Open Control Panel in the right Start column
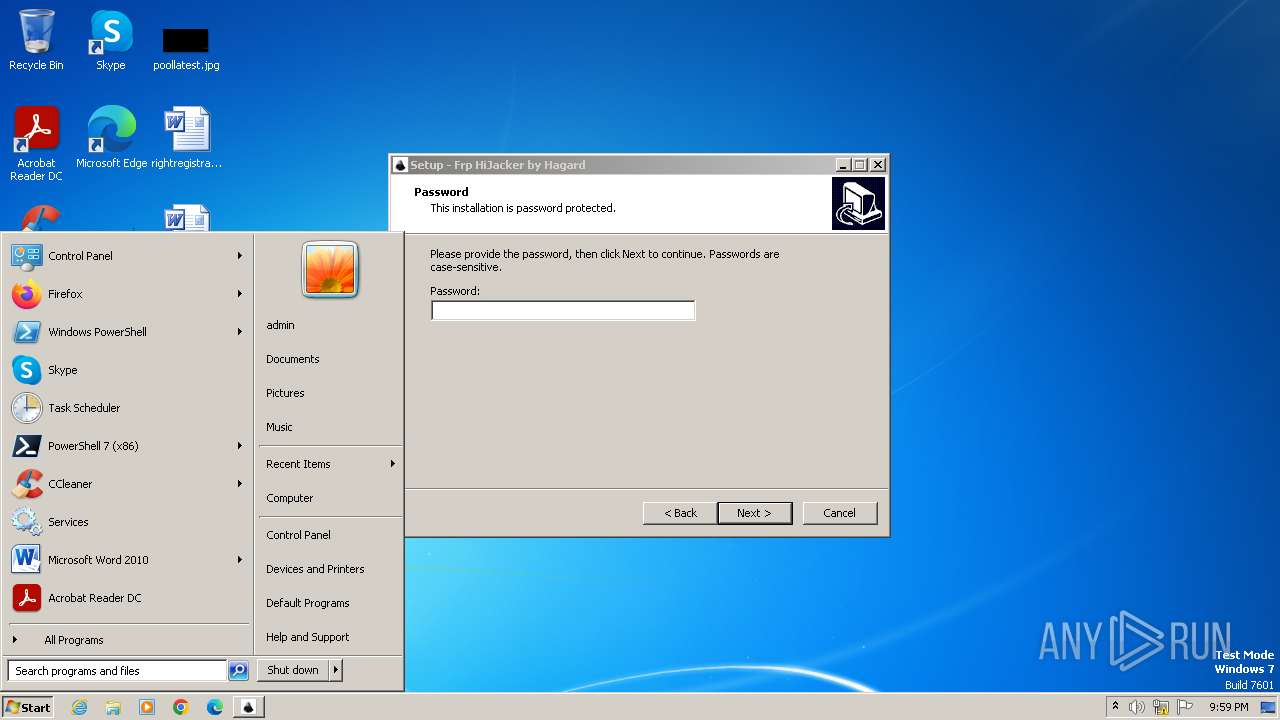The height and width of the screenshot is (720, 1280). (x=330, y=535)
